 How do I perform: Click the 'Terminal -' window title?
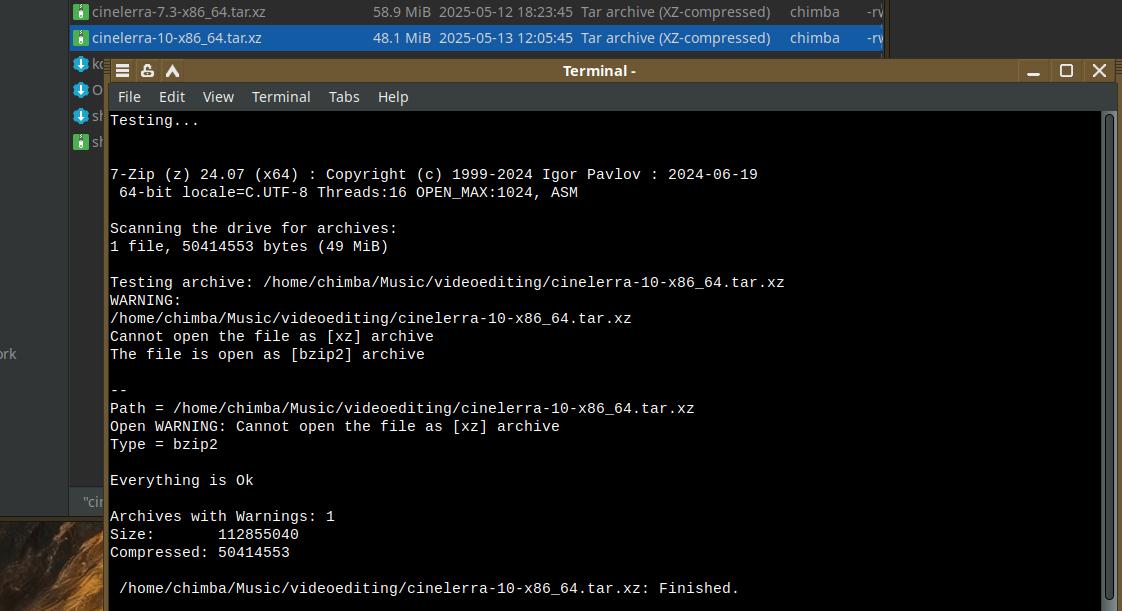(599, 71)
